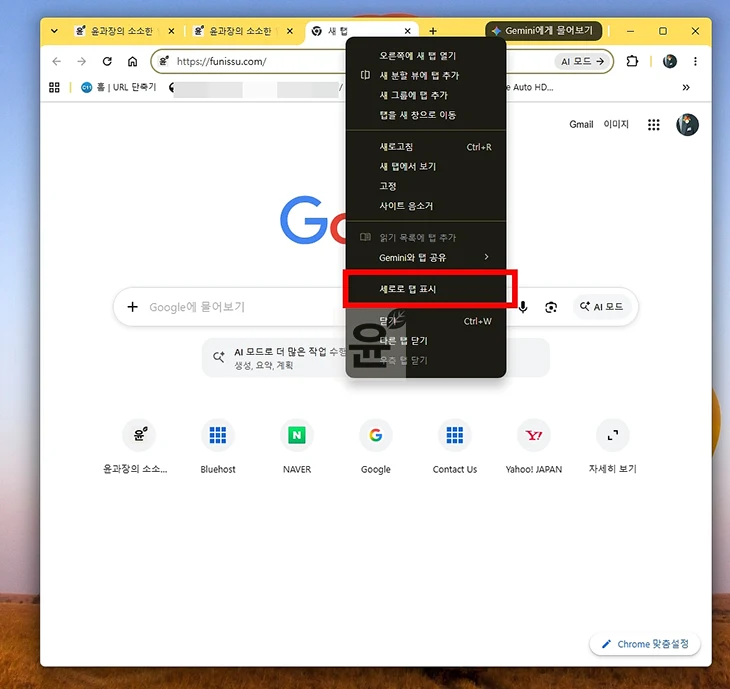Open the tab search dropdown arrow
This screenshot has width=730, height=689.
[54, 31]
